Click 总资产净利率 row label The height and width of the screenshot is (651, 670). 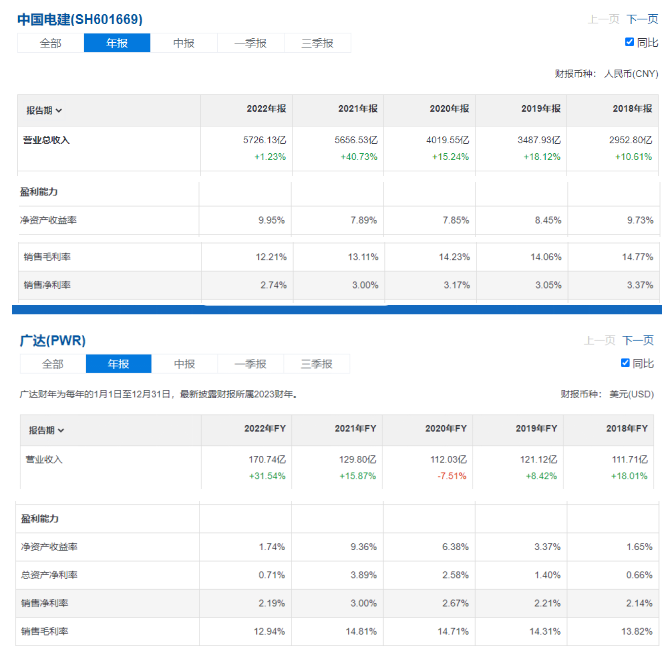(49, 575)
